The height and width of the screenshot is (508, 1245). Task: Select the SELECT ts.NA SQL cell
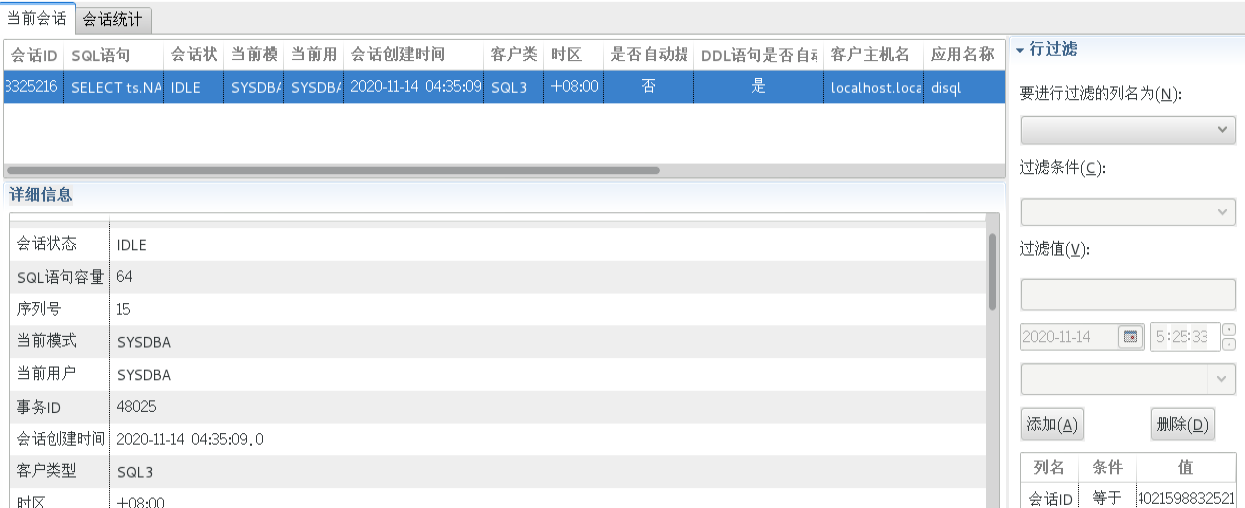(115, 87)
